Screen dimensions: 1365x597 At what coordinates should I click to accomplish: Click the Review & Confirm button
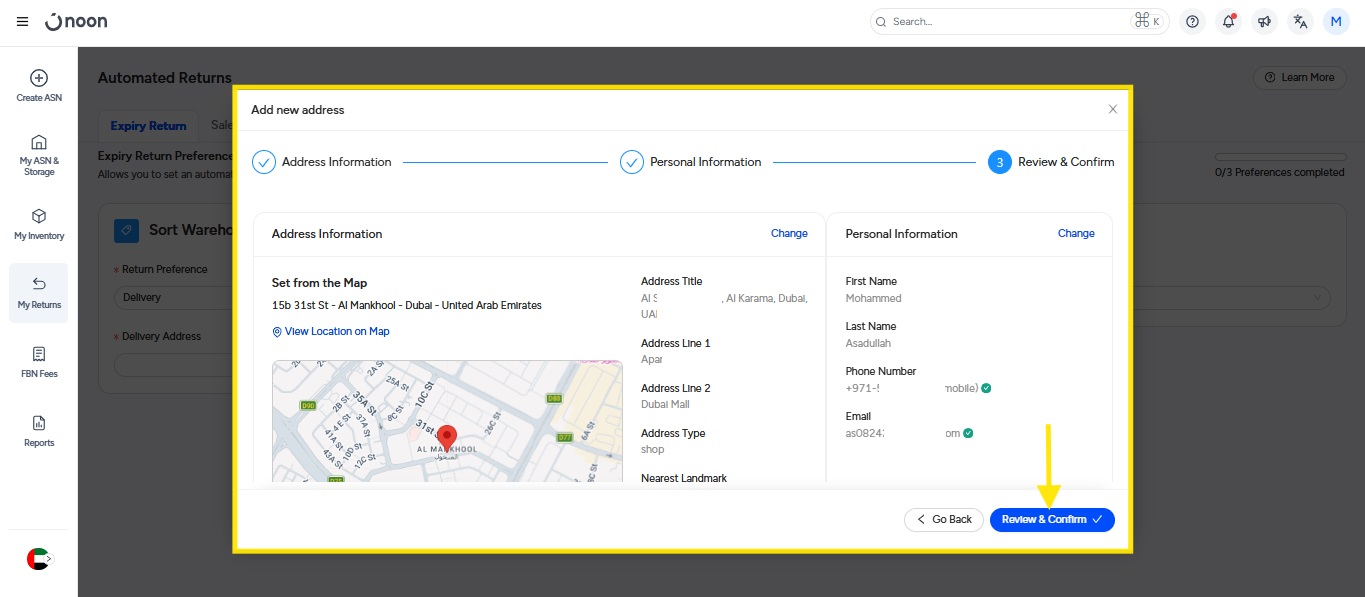click(x=1051, y=520)
